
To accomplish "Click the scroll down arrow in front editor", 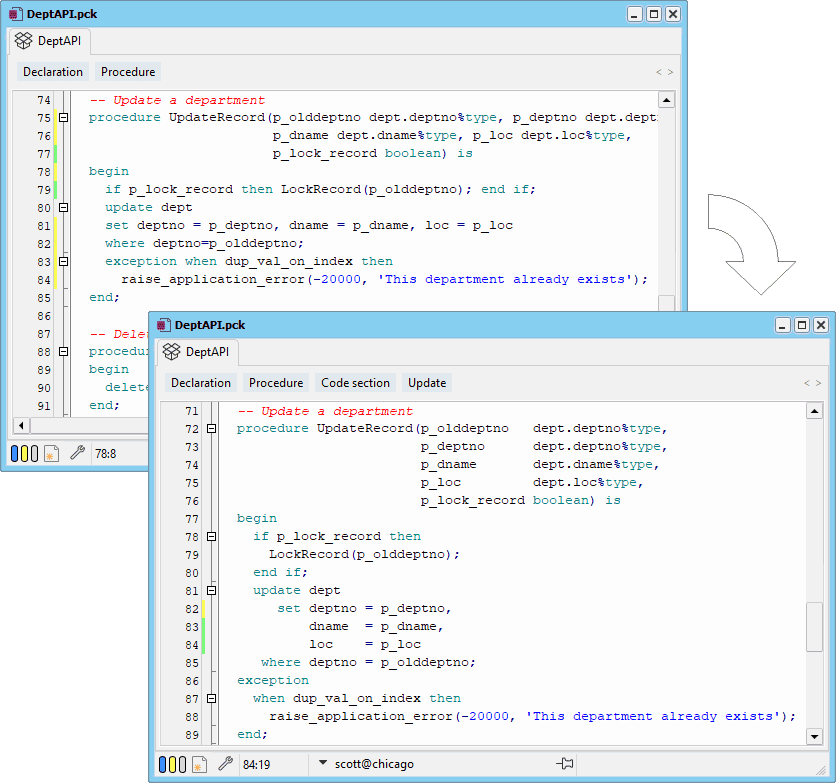I will click(x=814, y=737).
